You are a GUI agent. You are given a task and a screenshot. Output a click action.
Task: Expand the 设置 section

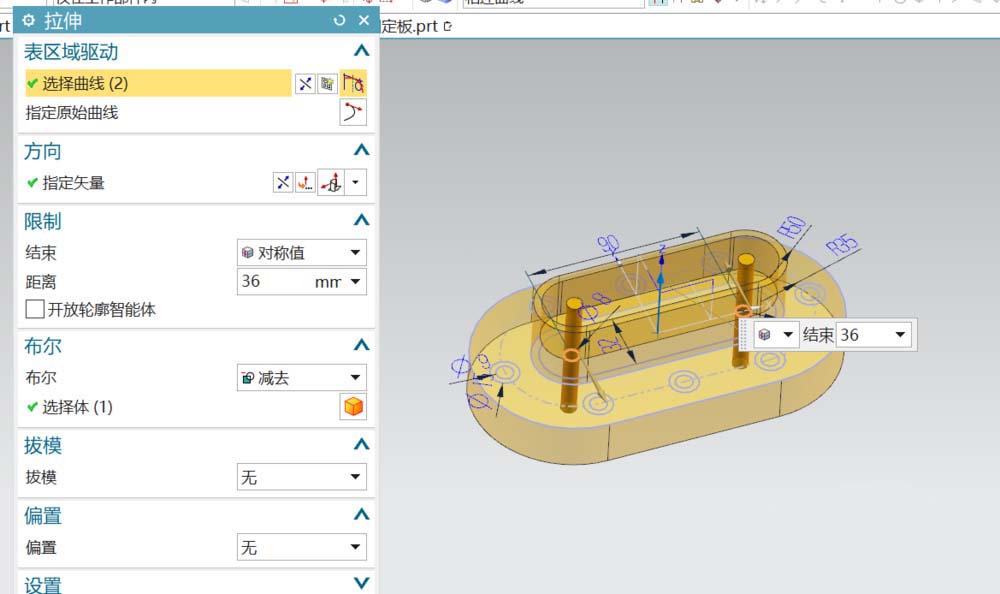pos(361,584)
